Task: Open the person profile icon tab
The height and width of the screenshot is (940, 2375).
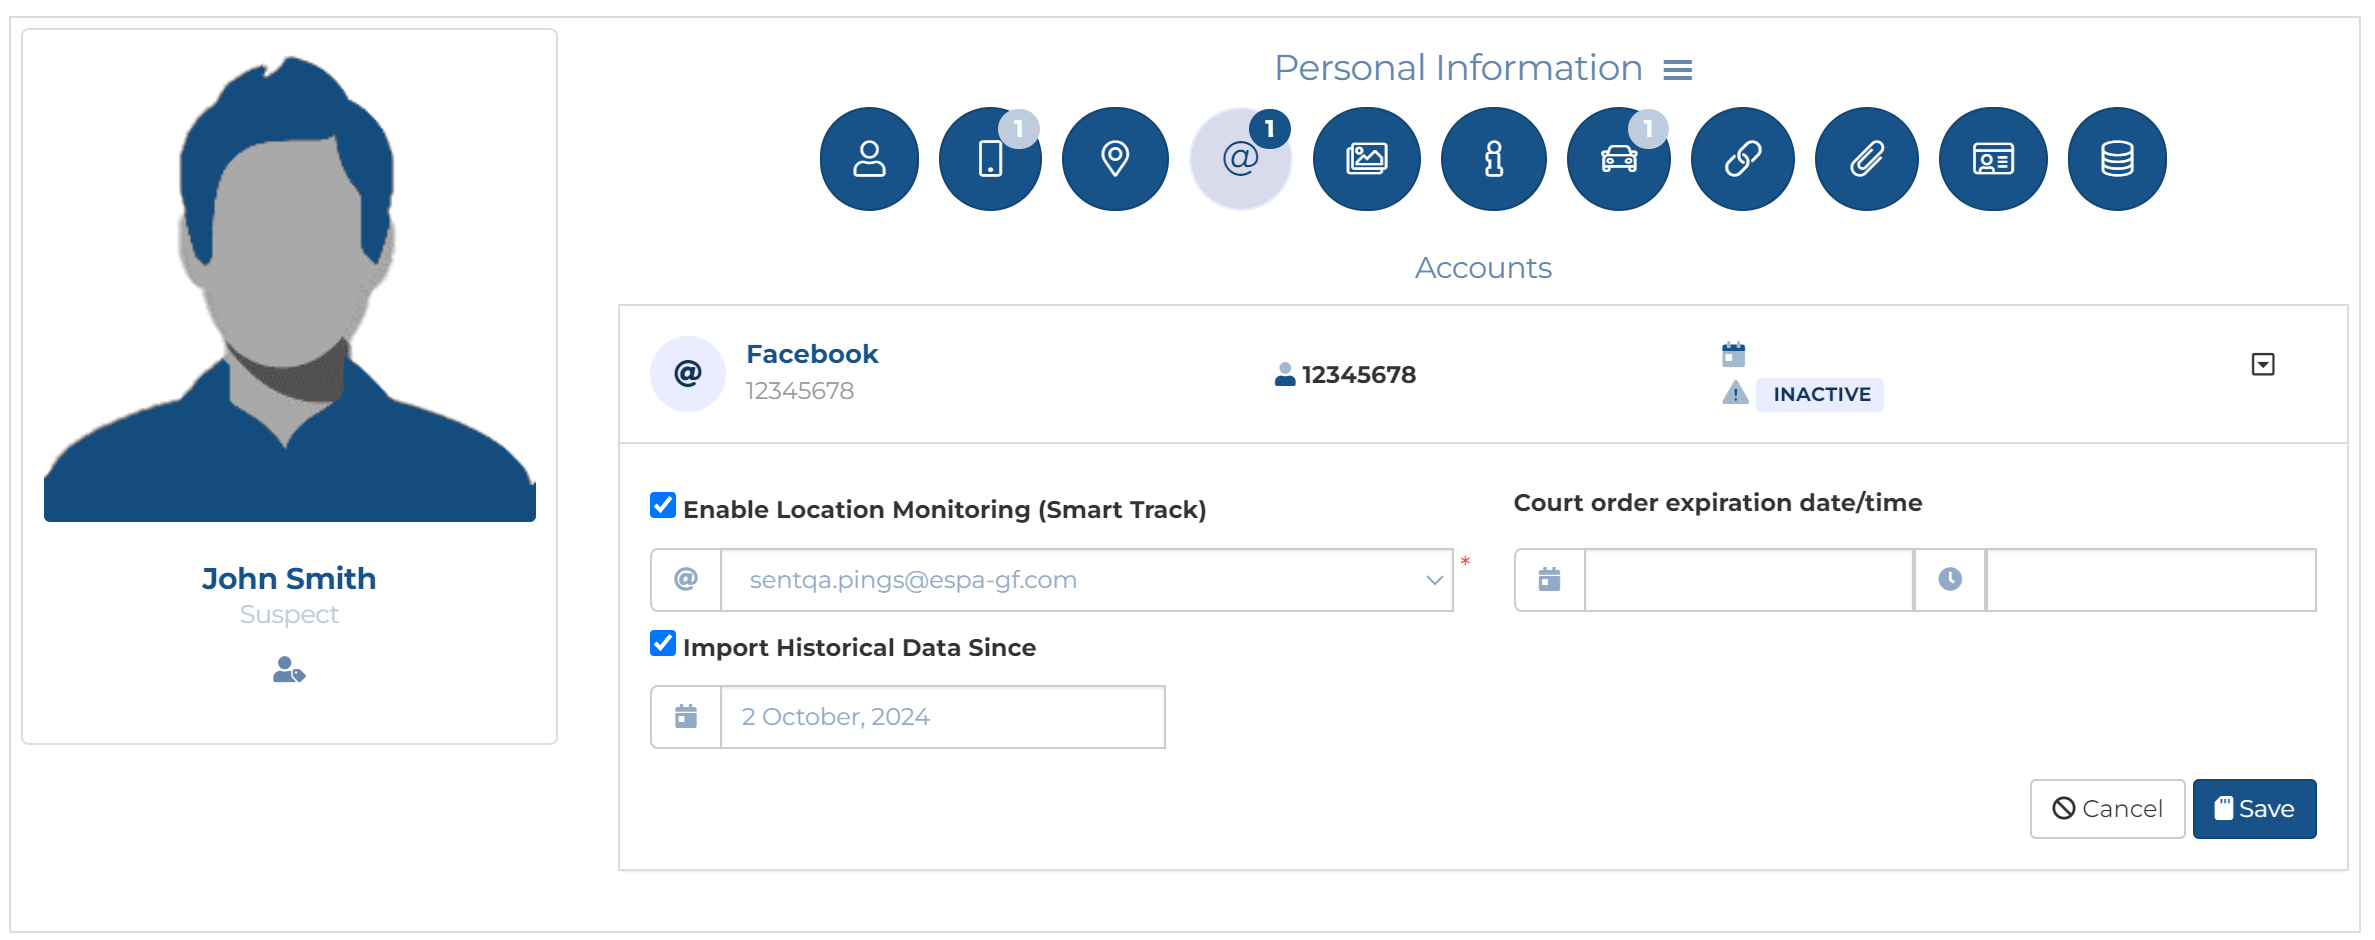Action: pyautogui.click(x=869, y=159)
